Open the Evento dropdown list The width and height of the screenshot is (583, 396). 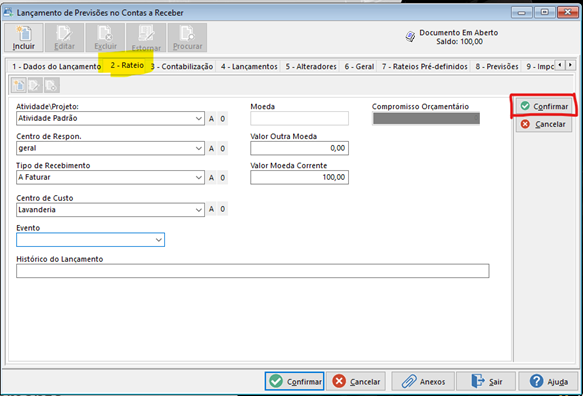(x=159, y=240)
